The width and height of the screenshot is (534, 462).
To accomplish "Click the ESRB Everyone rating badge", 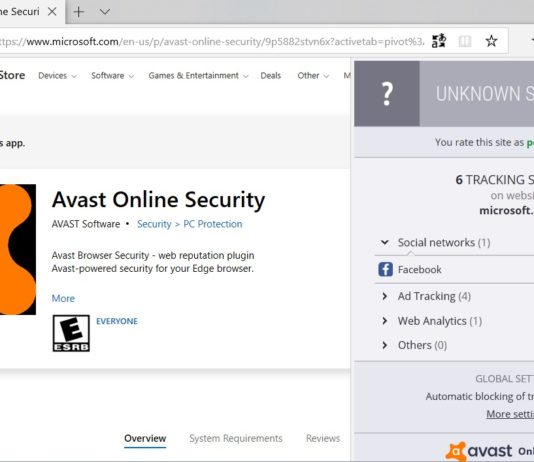I will click(71, 333).
